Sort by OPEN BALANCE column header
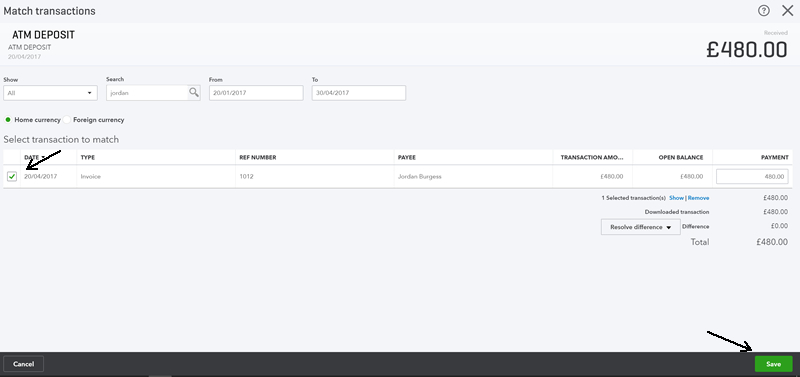 coord(681,158)
